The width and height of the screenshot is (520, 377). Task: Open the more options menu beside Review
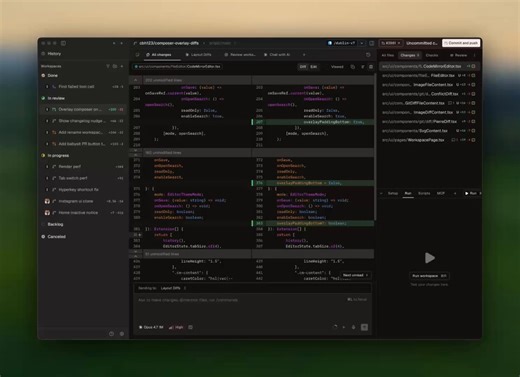pyautogui.click(x=474, y=55)
